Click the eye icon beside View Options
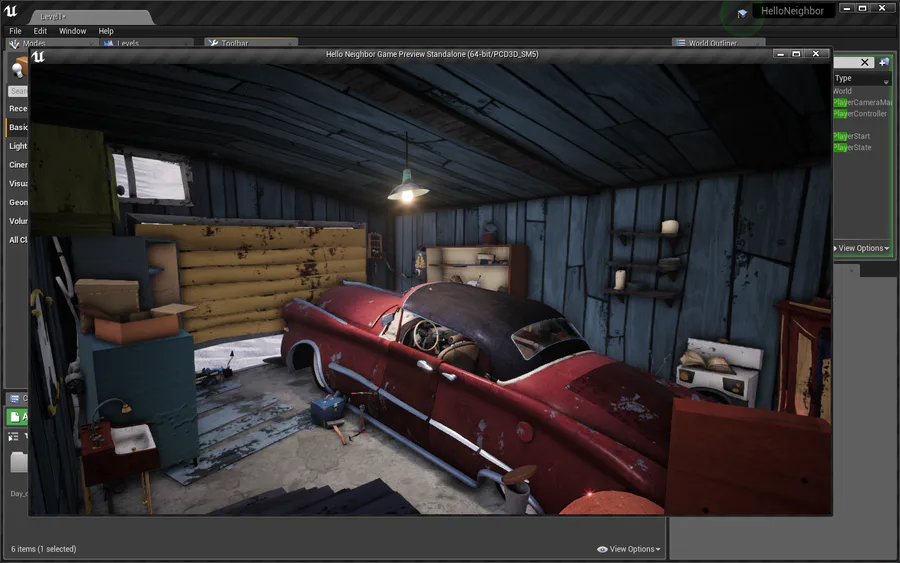Image resolution: width=900 pixels, height=563 pixels. tap(602, 549)
